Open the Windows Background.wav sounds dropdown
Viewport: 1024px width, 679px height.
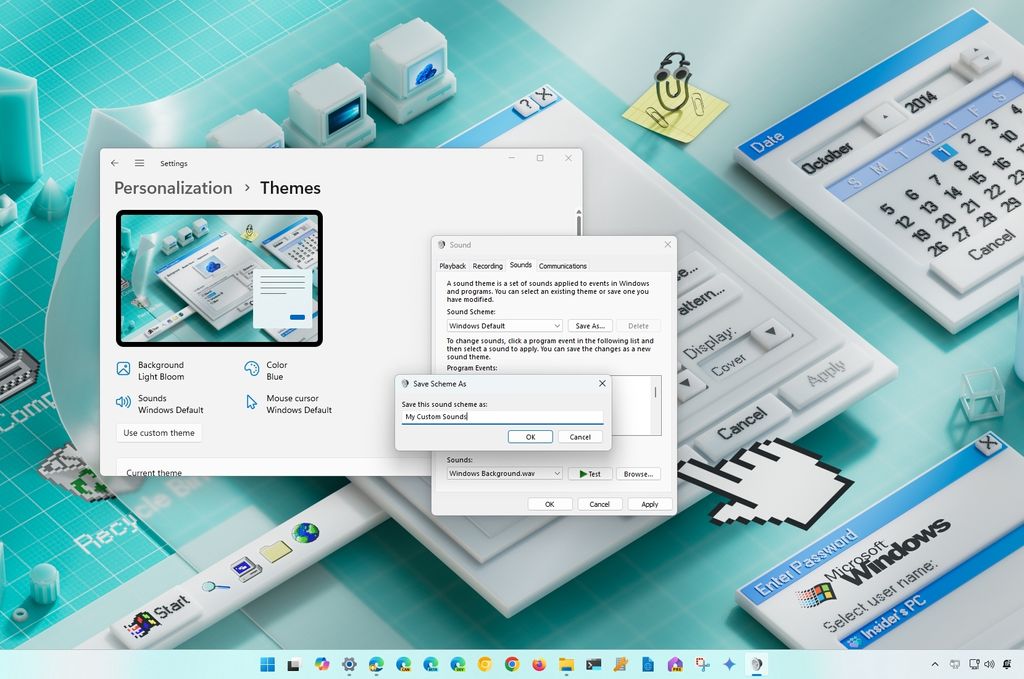[504, 473]
